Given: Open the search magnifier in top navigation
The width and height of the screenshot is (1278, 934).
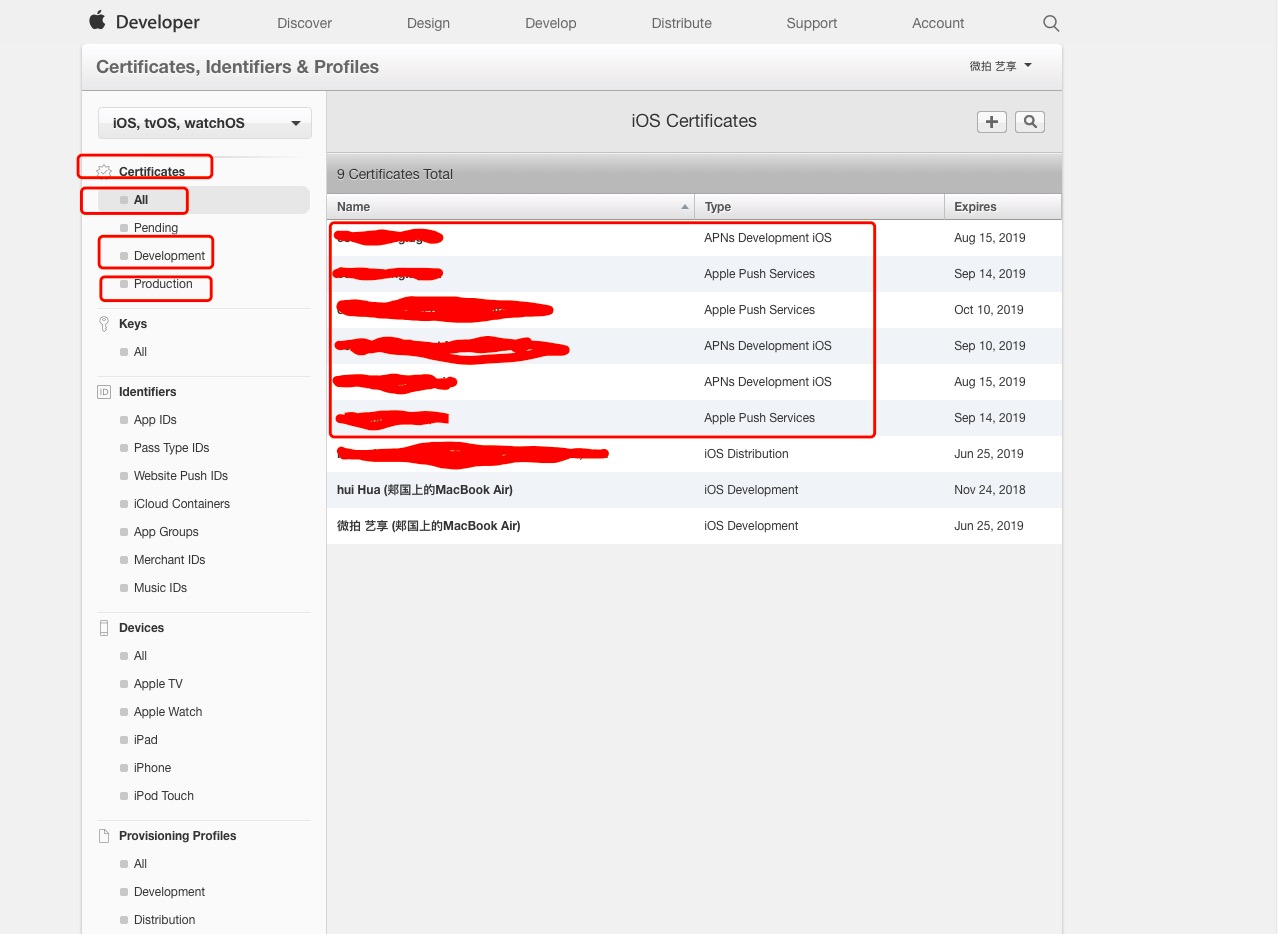Looking at the screenshot, I should (x=1050, y=23).
